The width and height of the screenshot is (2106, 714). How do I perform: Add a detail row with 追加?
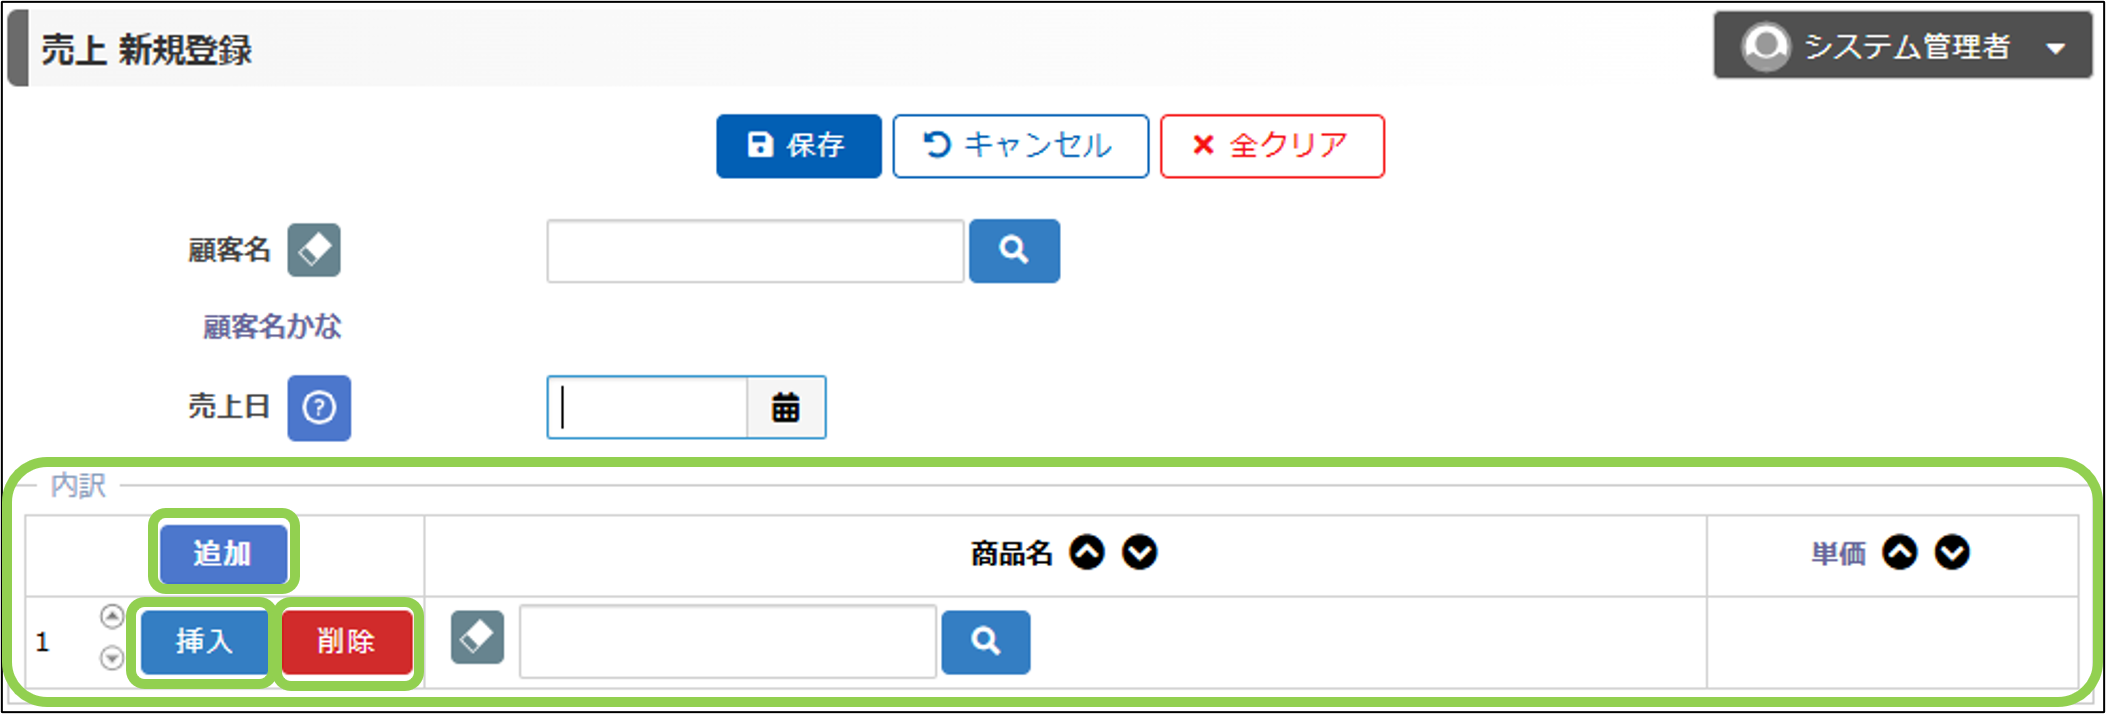point(223,553)
